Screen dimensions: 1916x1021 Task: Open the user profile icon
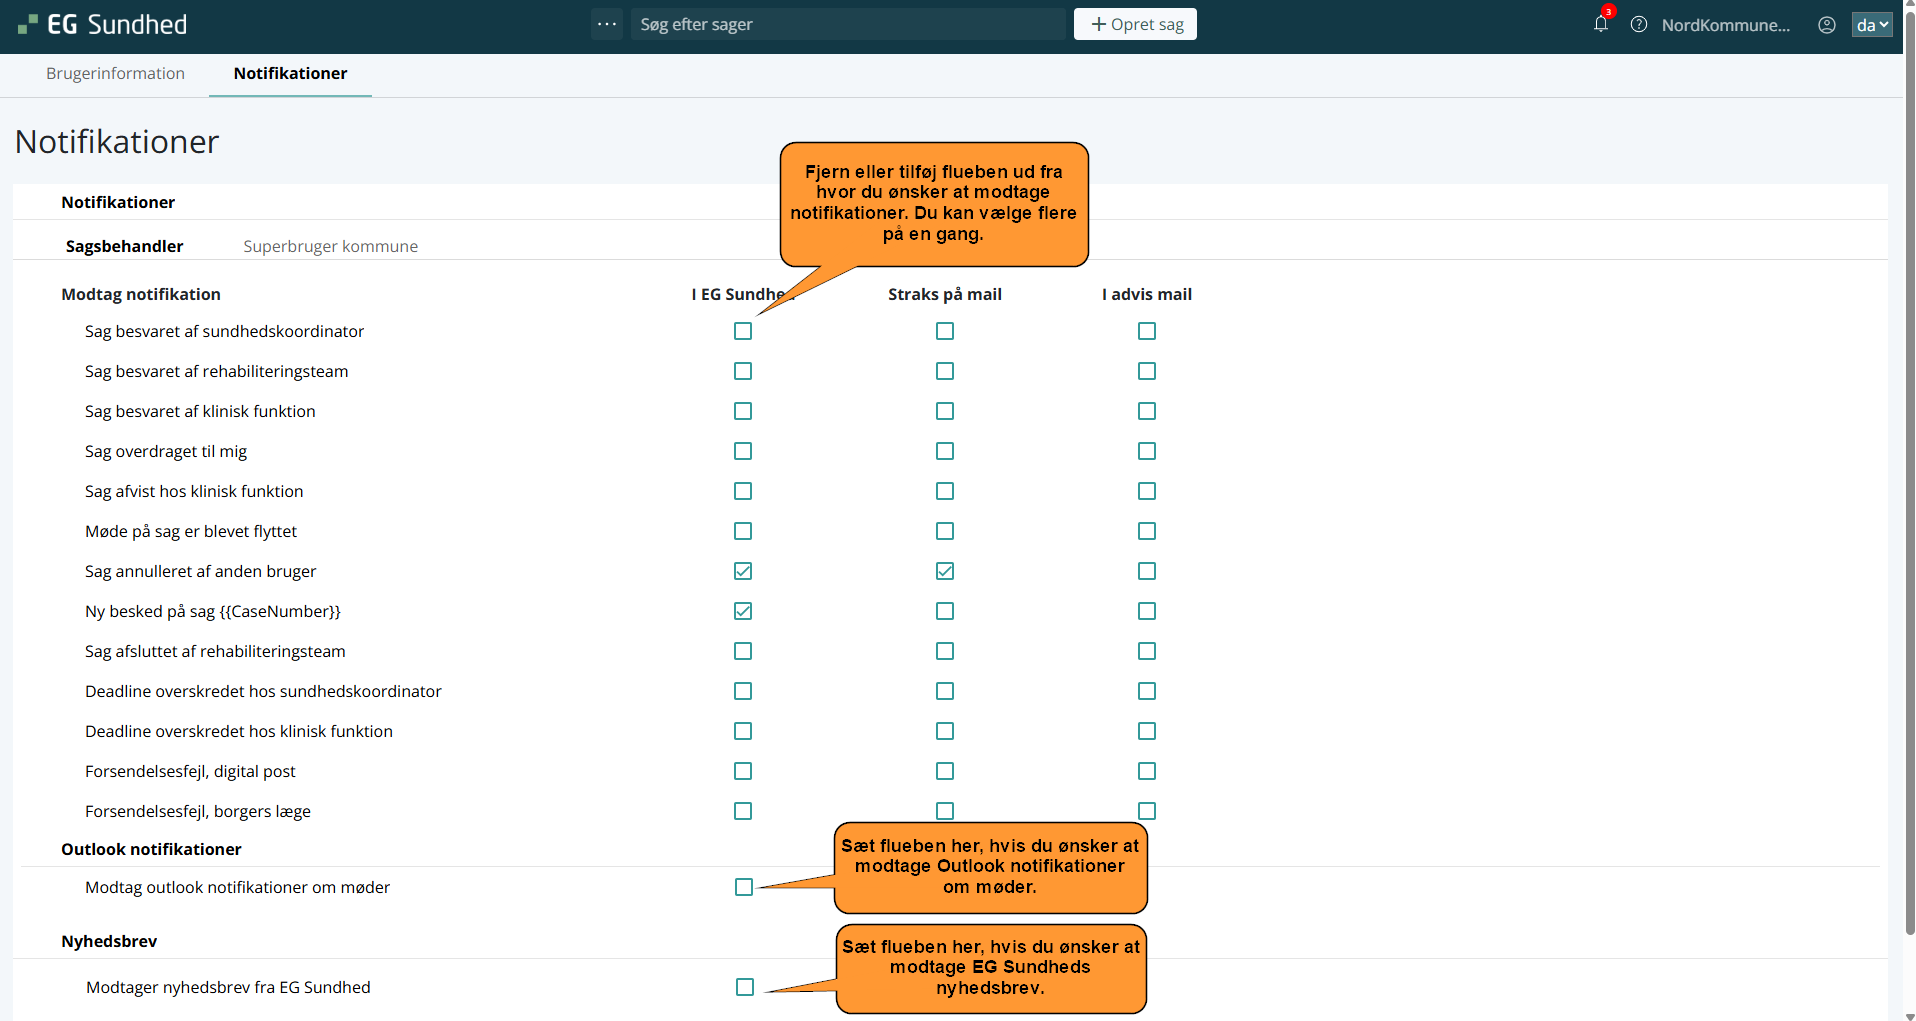1826,25
